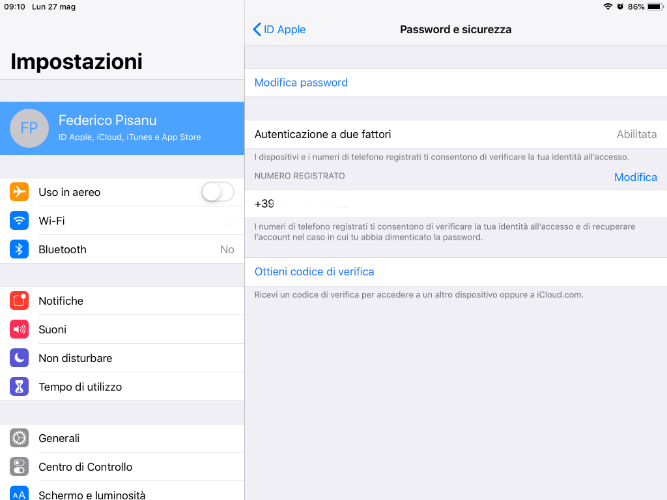Open the Non disturbare moon icon
This screenshot has height=500, width=667.
coord(19,358)
